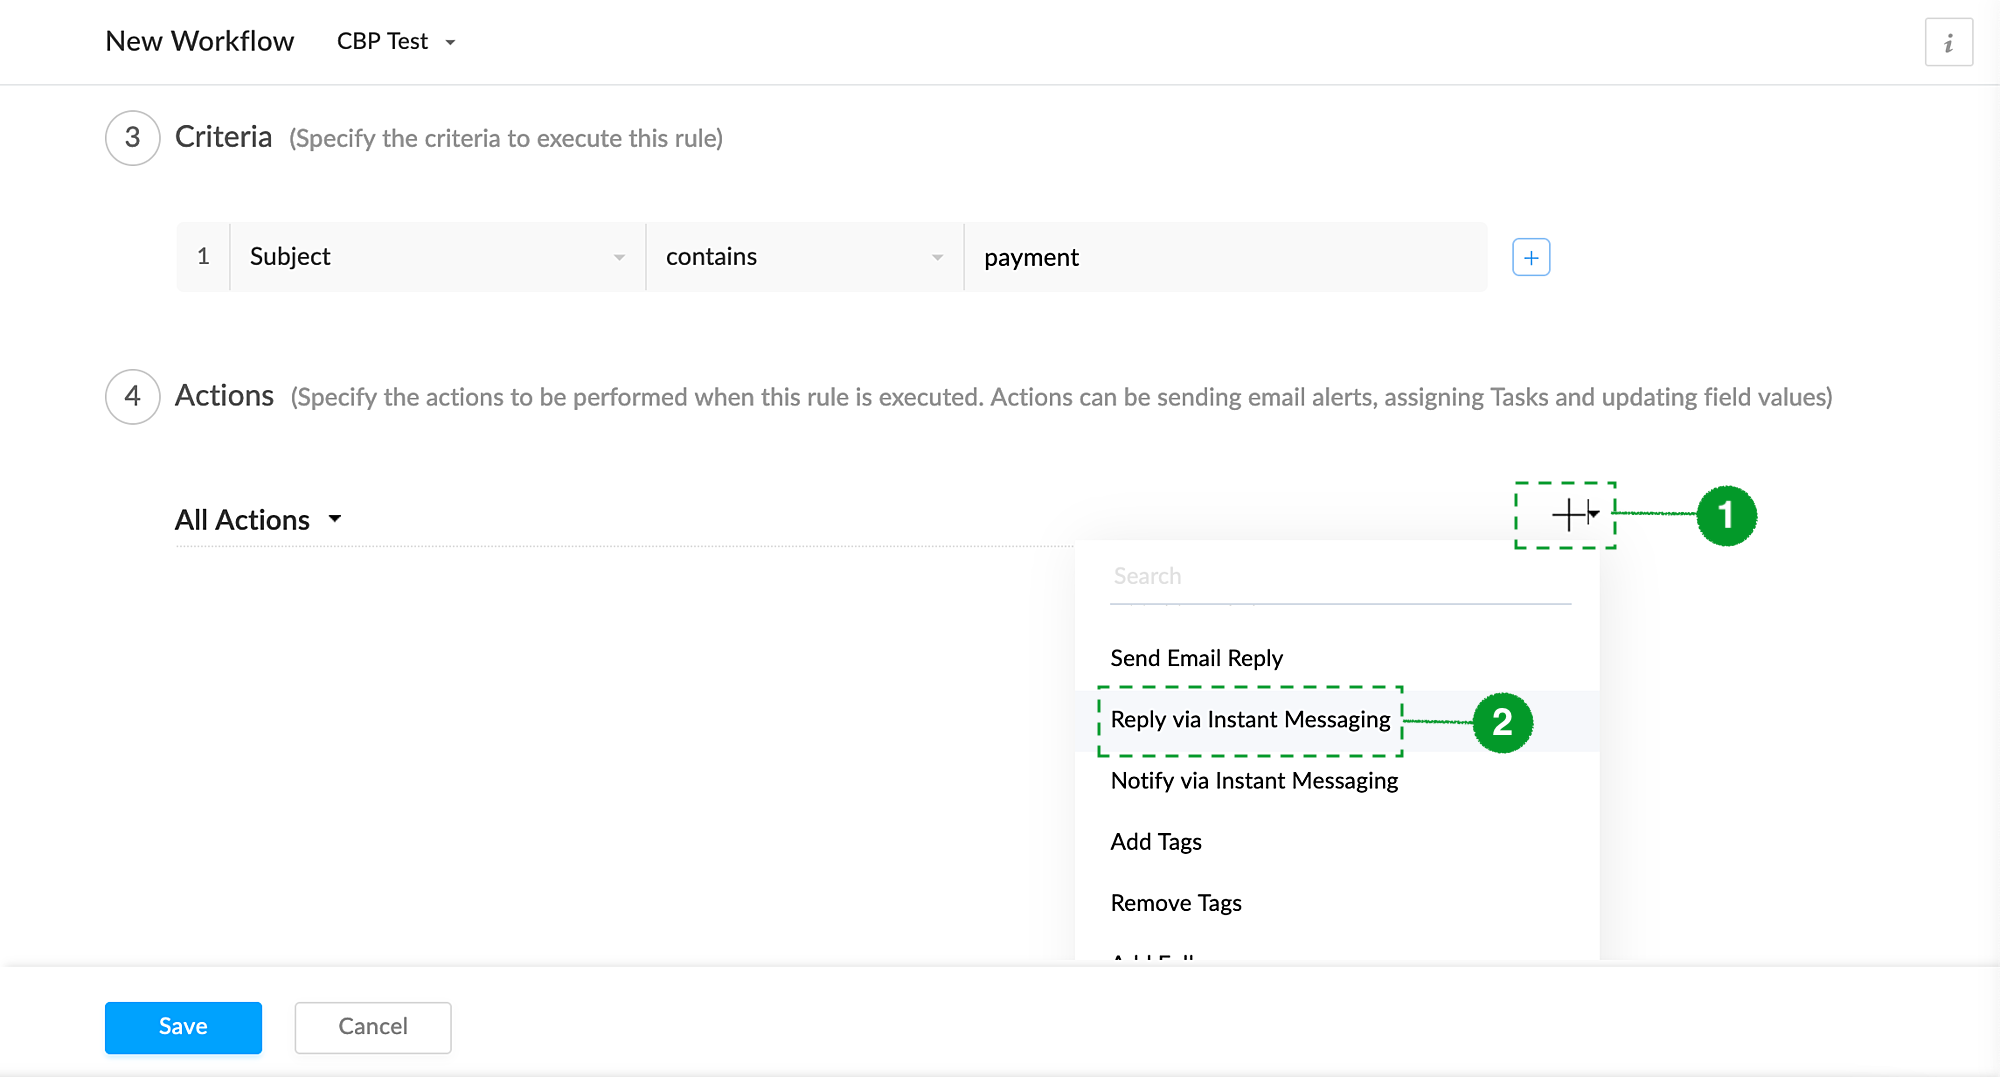Choose Reply via Instant Messaging
The width and height of the screenshot is (2000, 1077).
1250,720
